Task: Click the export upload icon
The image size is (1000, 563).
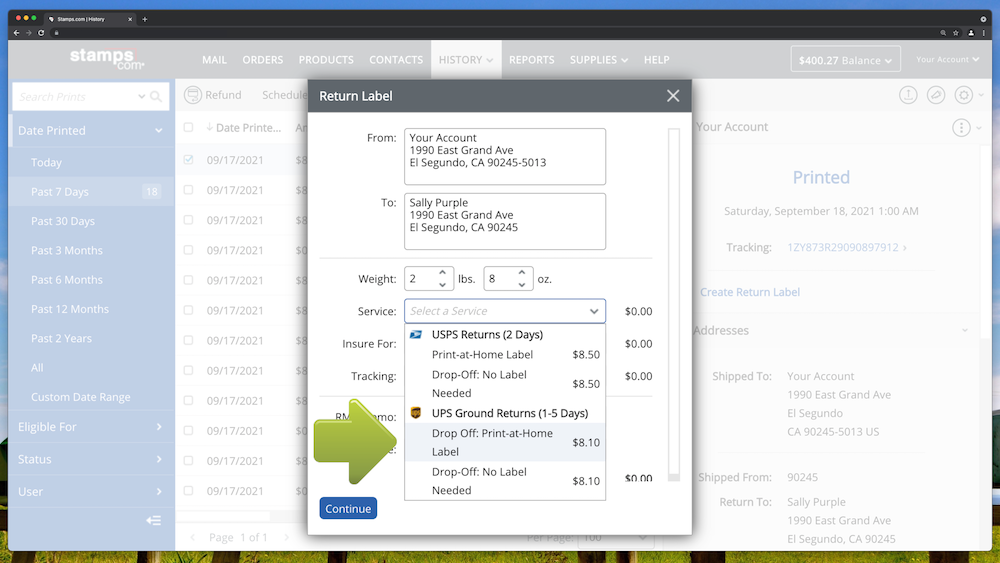Action: point(908,95)
